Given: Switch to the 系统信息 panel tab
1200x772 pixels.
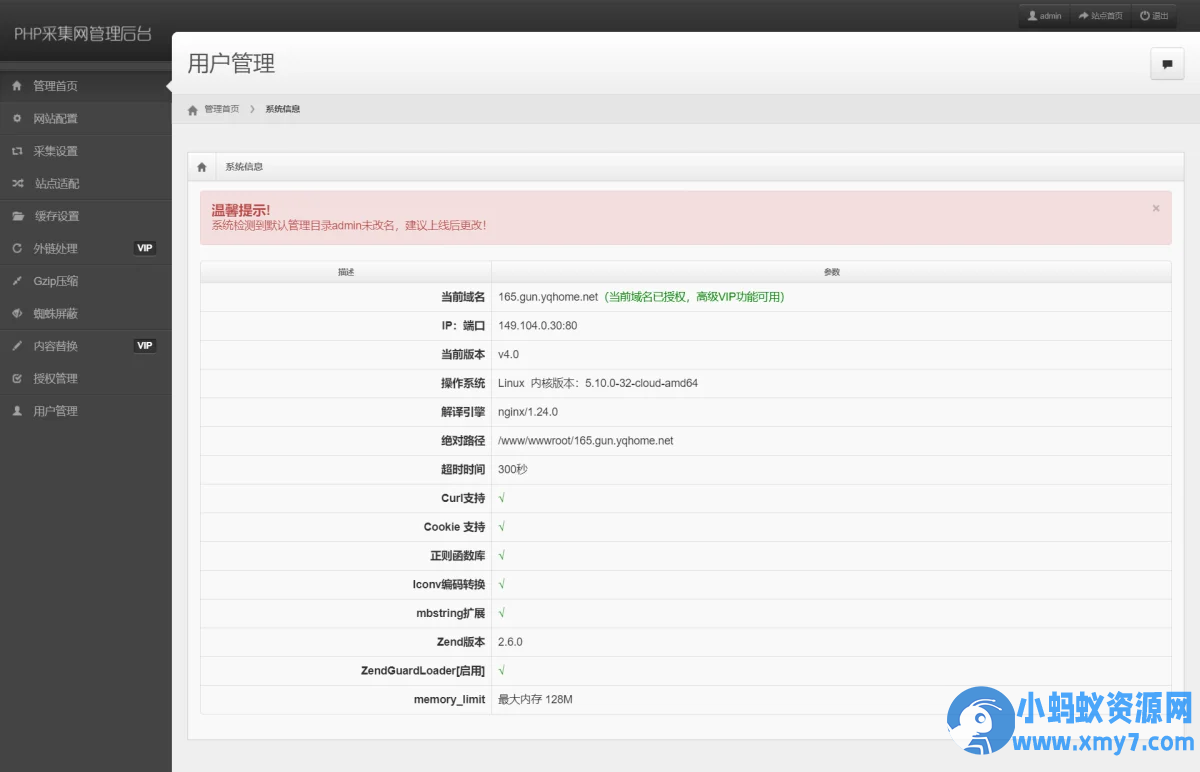Looking at the screenshot, I should [x=244, y=166].
